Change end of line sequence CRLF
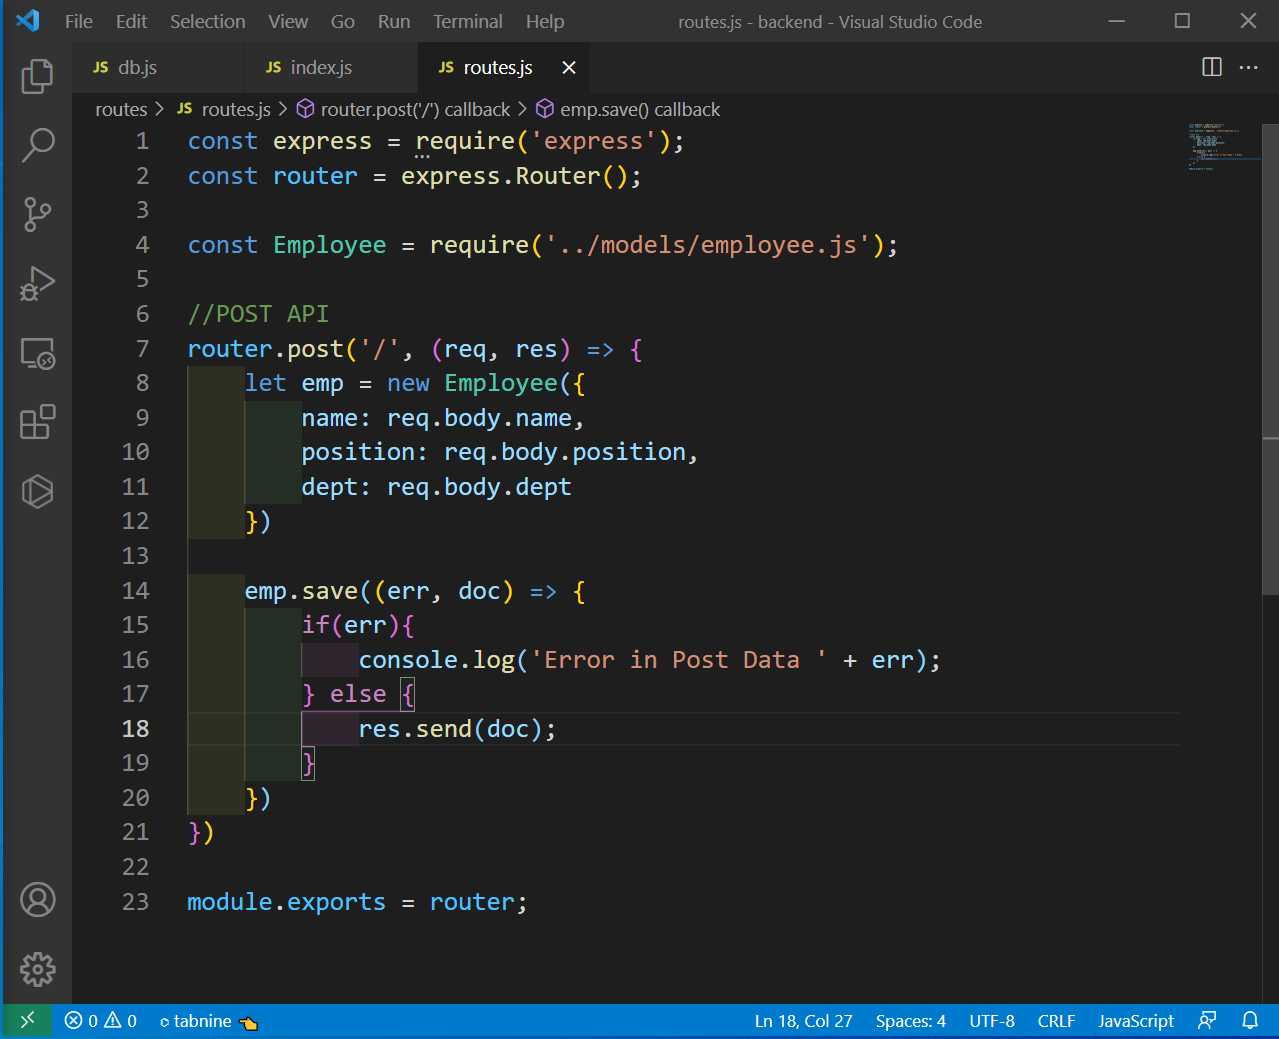Screen dimensions: 1279x1039 click(1056, 1021)
